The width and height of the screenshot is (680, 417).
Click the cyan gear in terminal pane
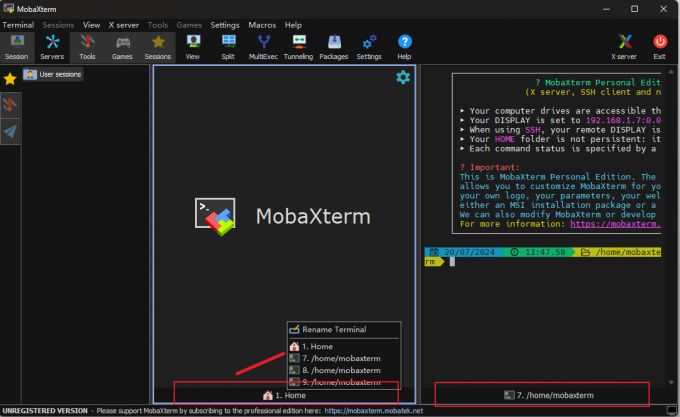click(x=403, y=77)
